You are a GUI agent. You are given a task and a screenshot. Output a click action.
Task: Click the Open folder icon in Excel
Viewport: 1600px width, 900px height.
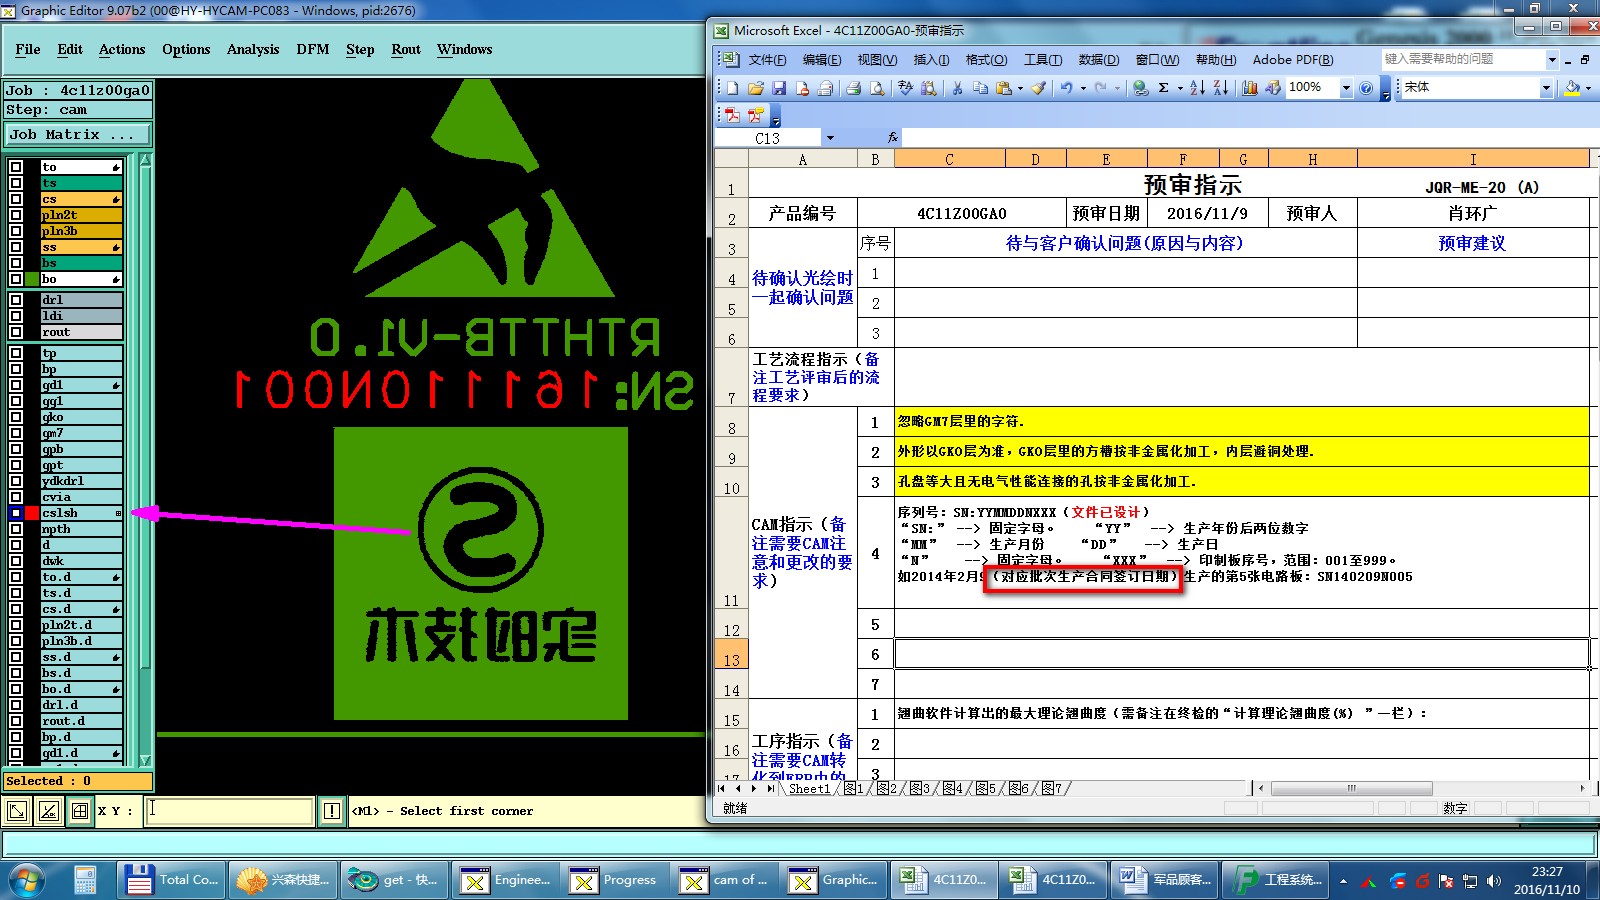756,88
